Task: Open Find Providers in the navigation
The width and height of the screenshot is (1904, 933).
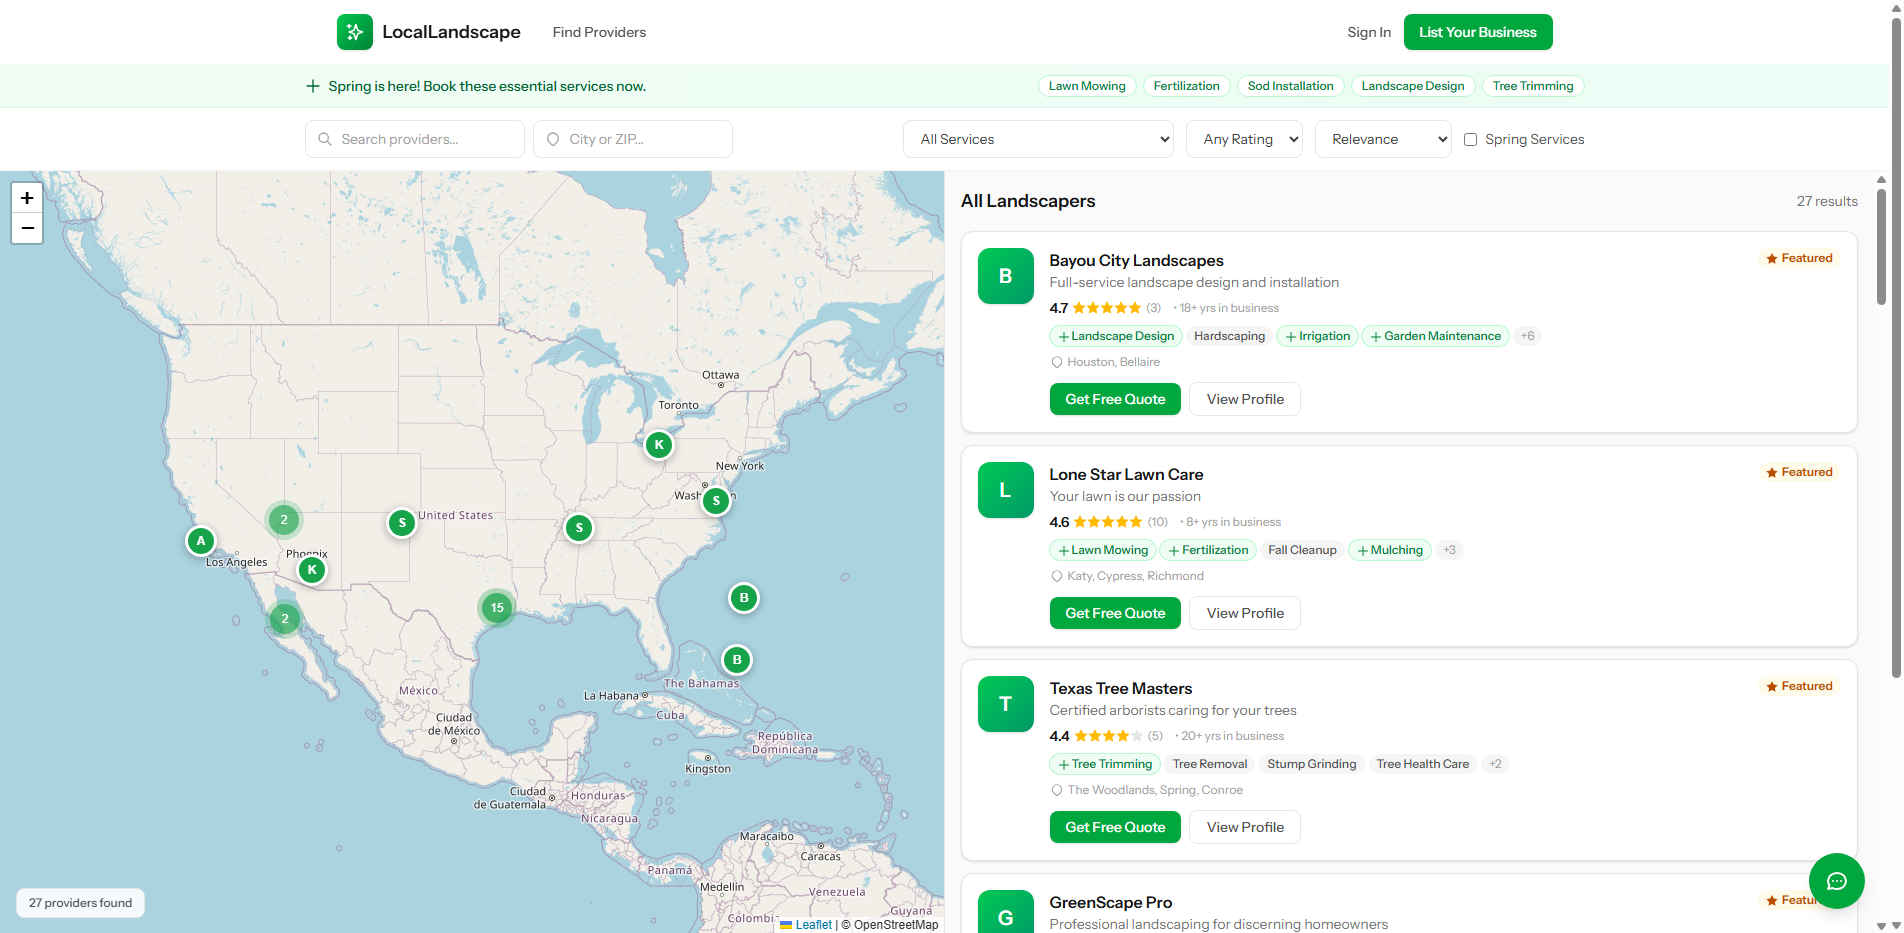Action: coord(599,32)
